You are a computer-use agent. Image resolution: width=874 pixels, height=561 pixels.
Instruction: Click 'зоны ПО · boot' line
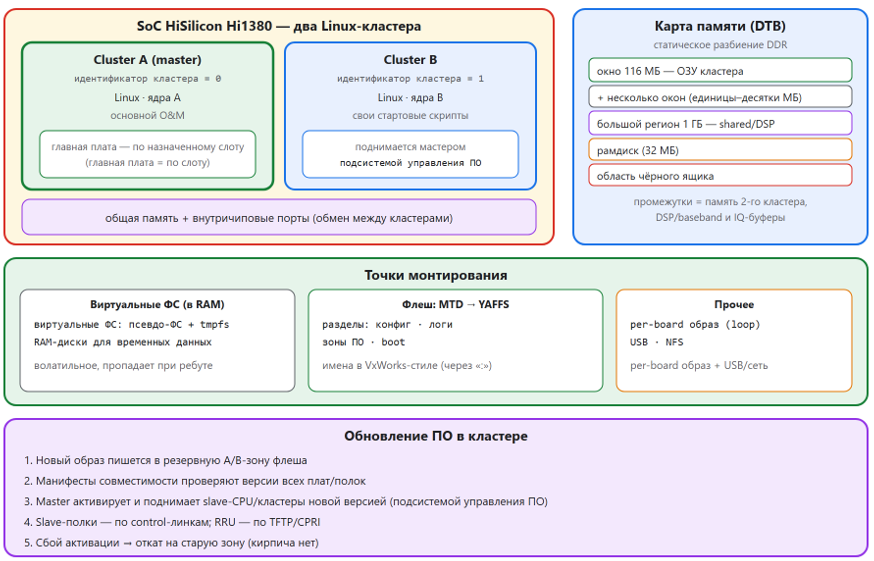coord(363,342)
